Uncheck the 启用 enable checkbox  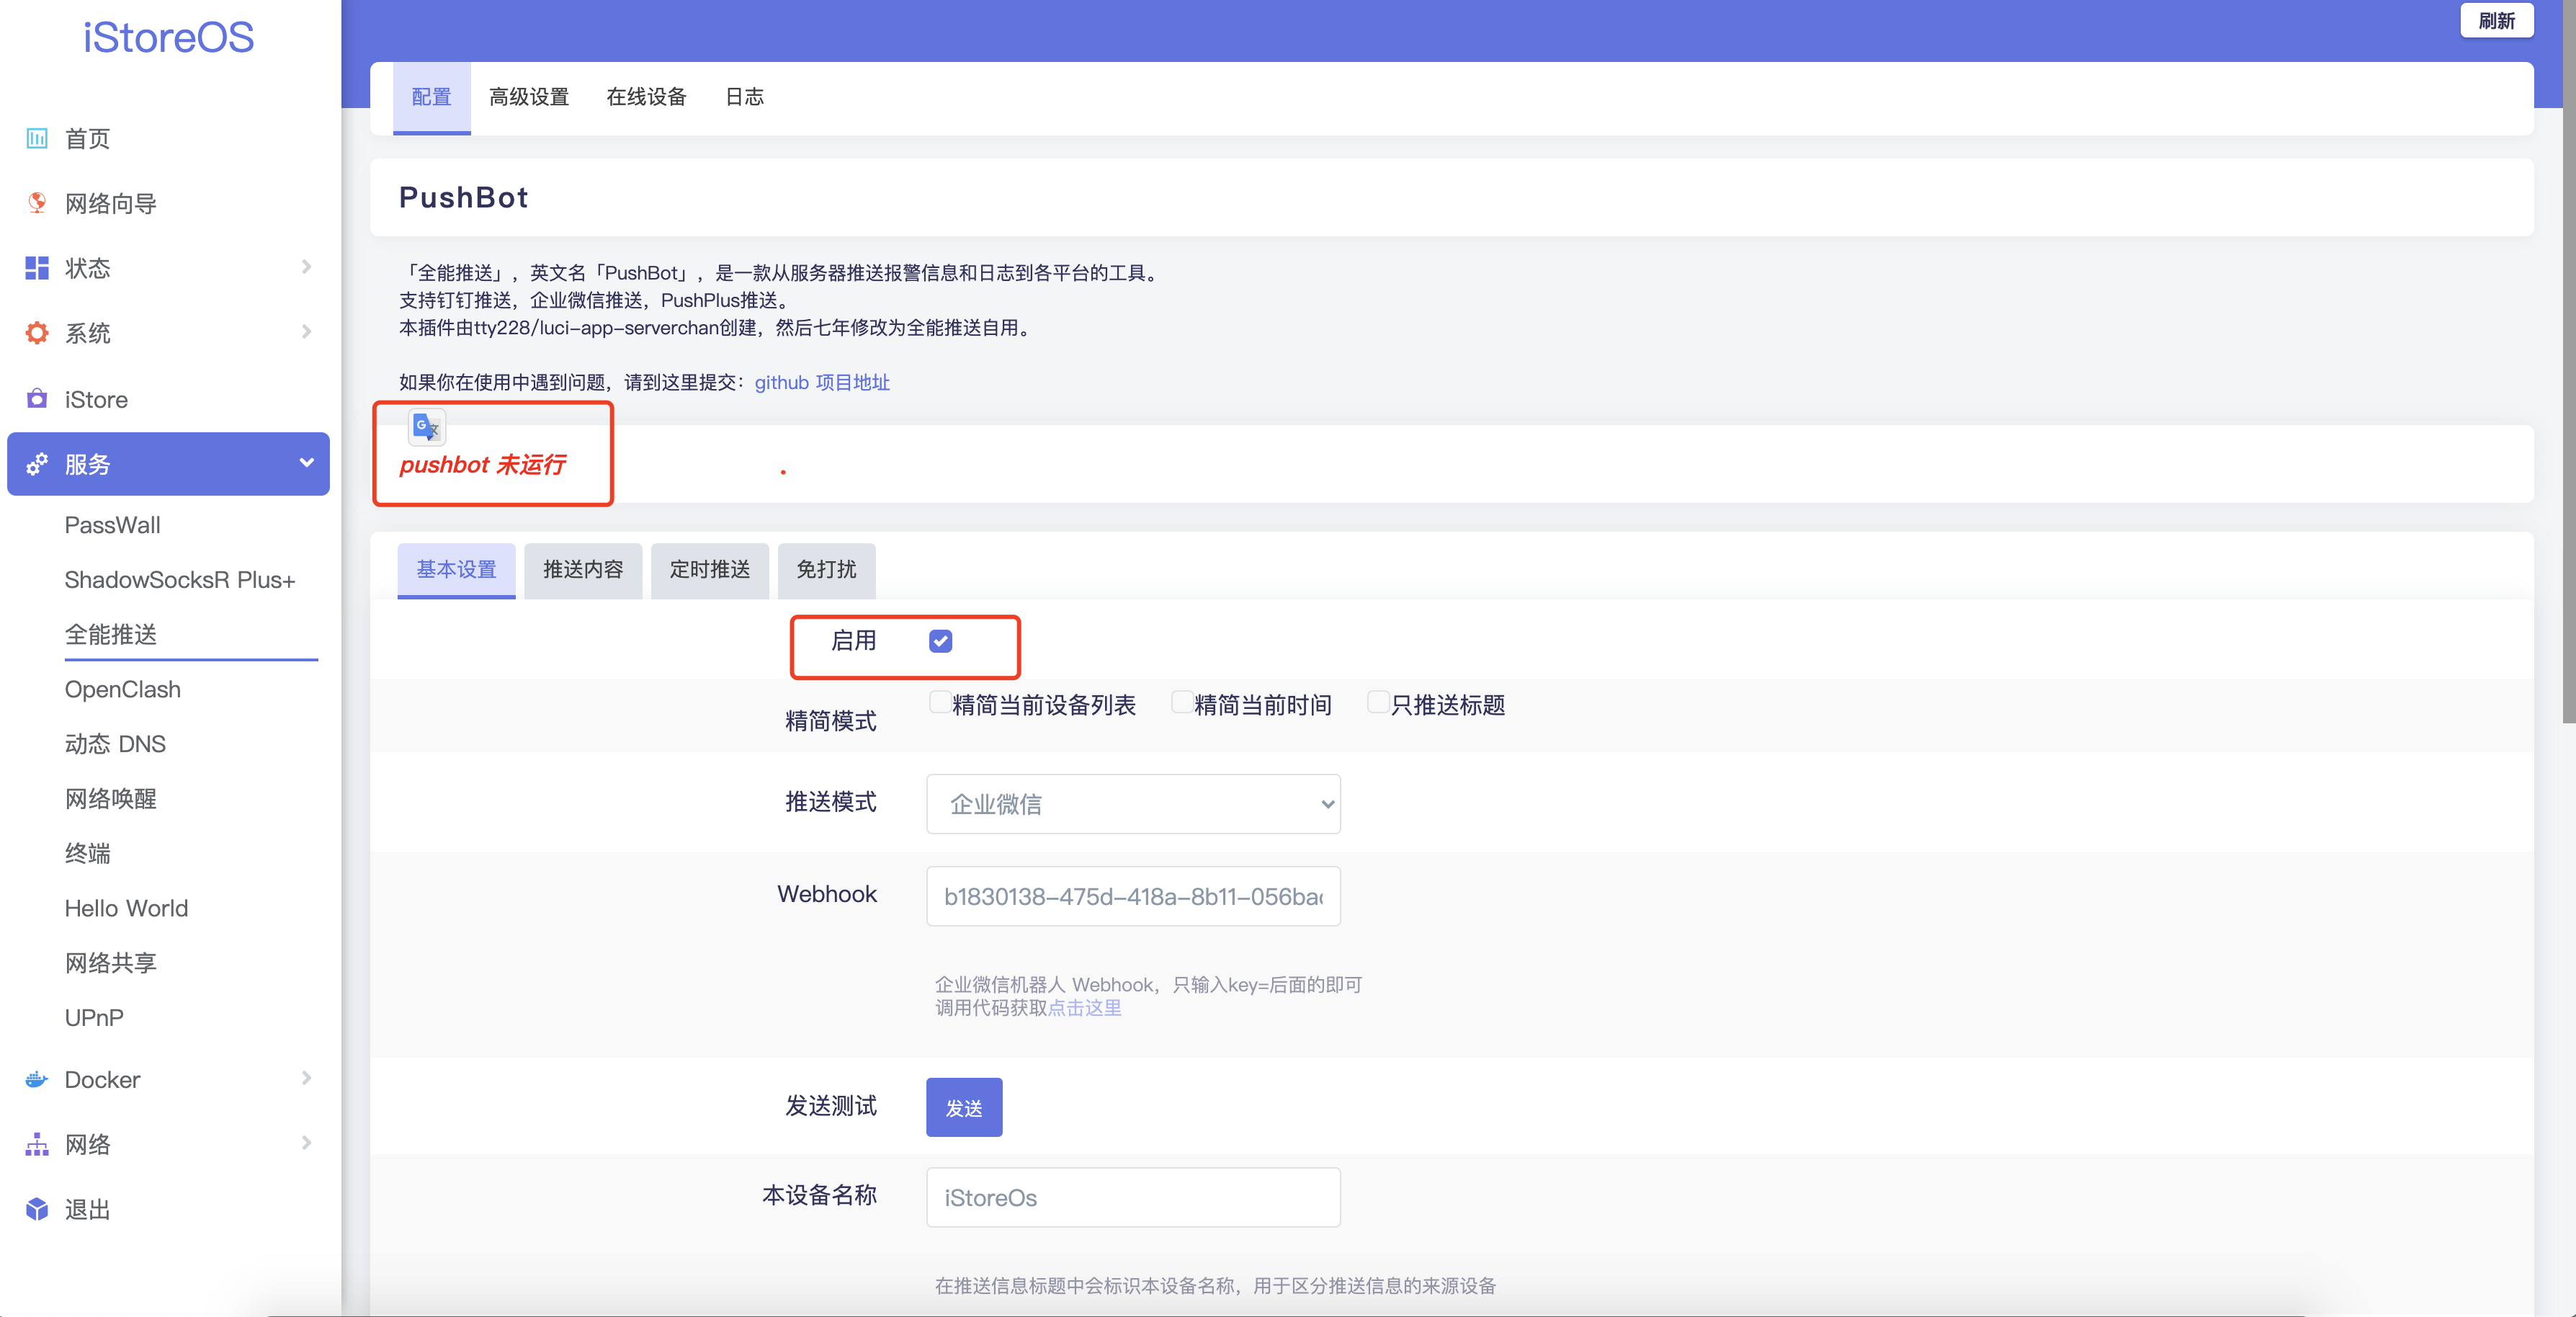click(940, 641)
